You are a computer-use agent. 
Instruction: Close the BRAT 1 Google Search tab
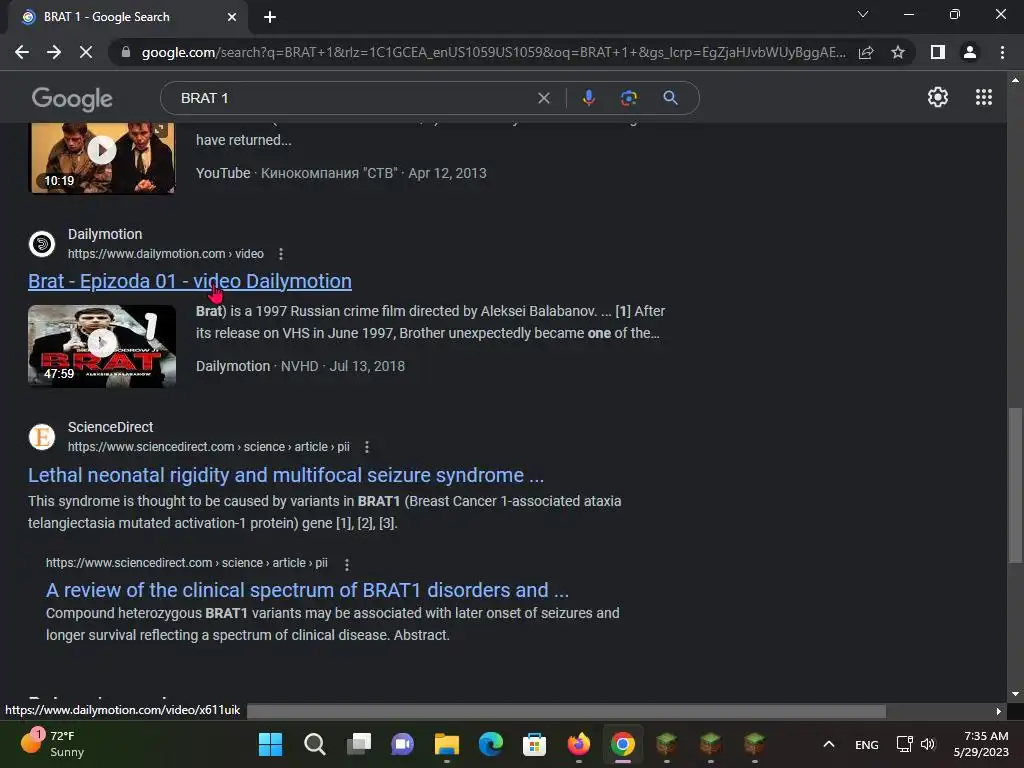coord(232,17)
